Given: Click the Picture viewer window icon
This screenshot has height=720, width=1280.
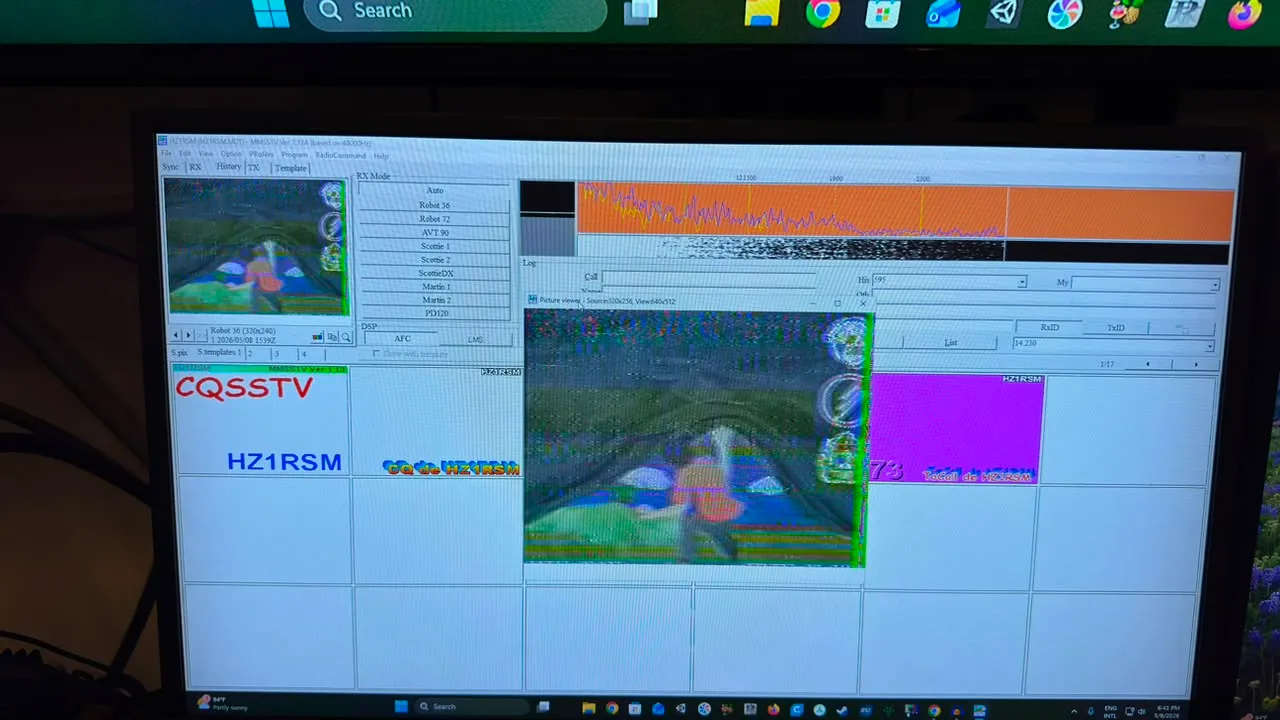Looking at the screenshot, I should [x=533, y=299].
